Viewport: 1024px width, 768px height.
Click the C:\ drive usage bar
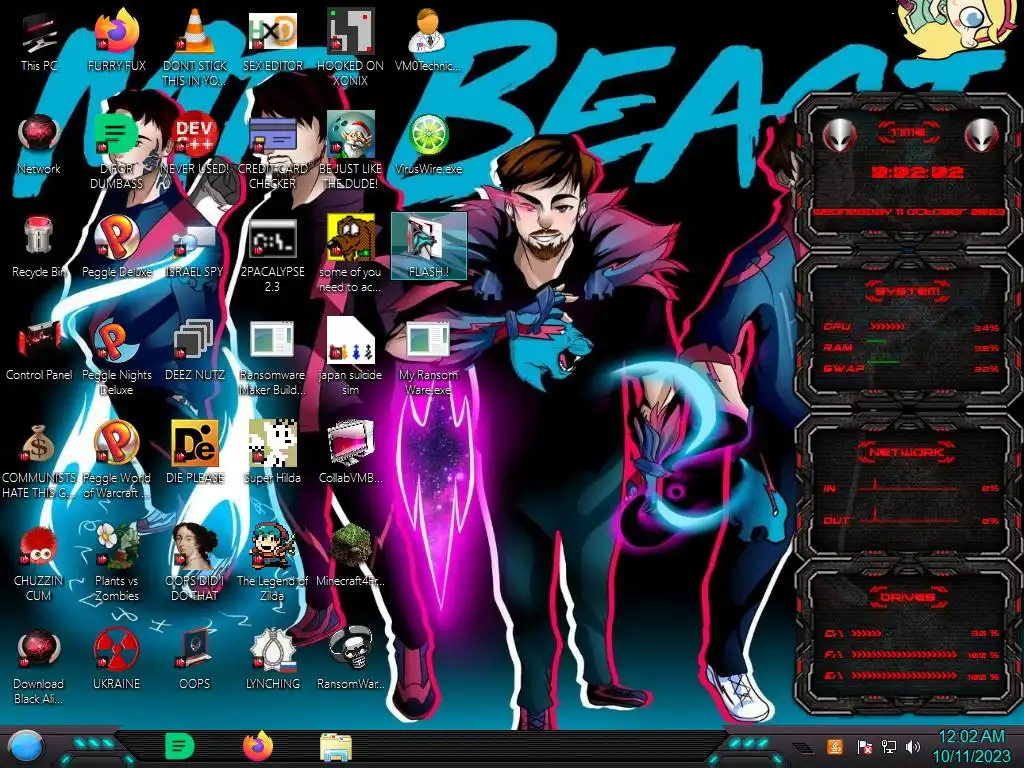point(867,633)
